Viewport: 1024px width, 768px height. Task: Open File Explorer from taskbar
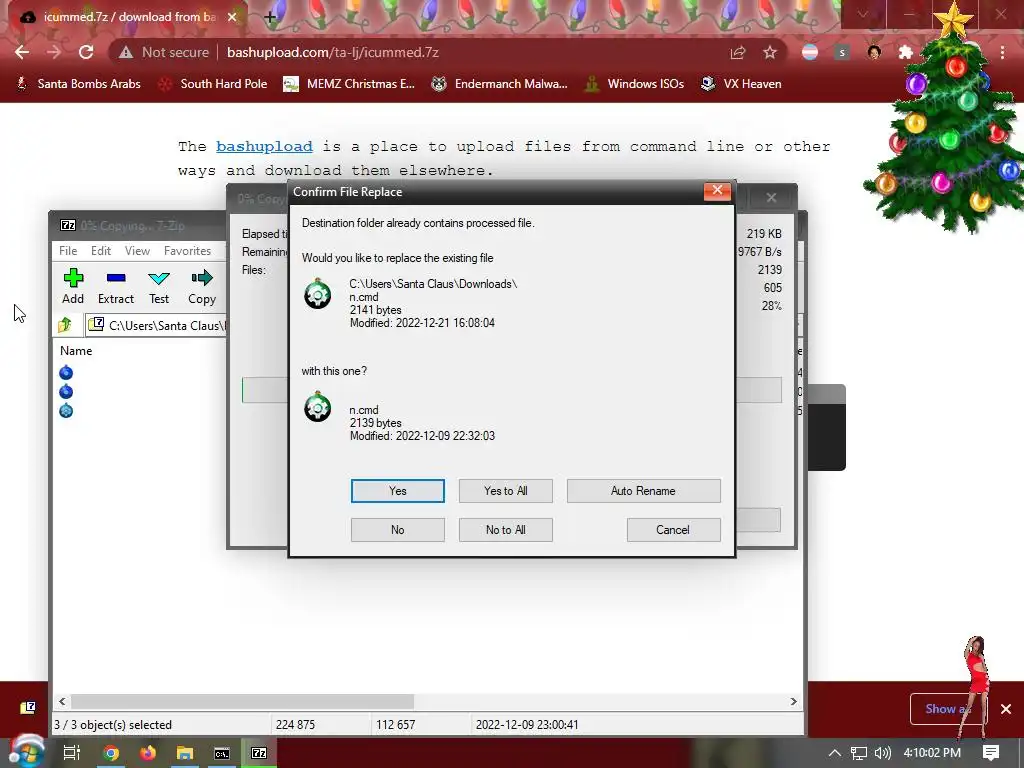pos(185,753)
